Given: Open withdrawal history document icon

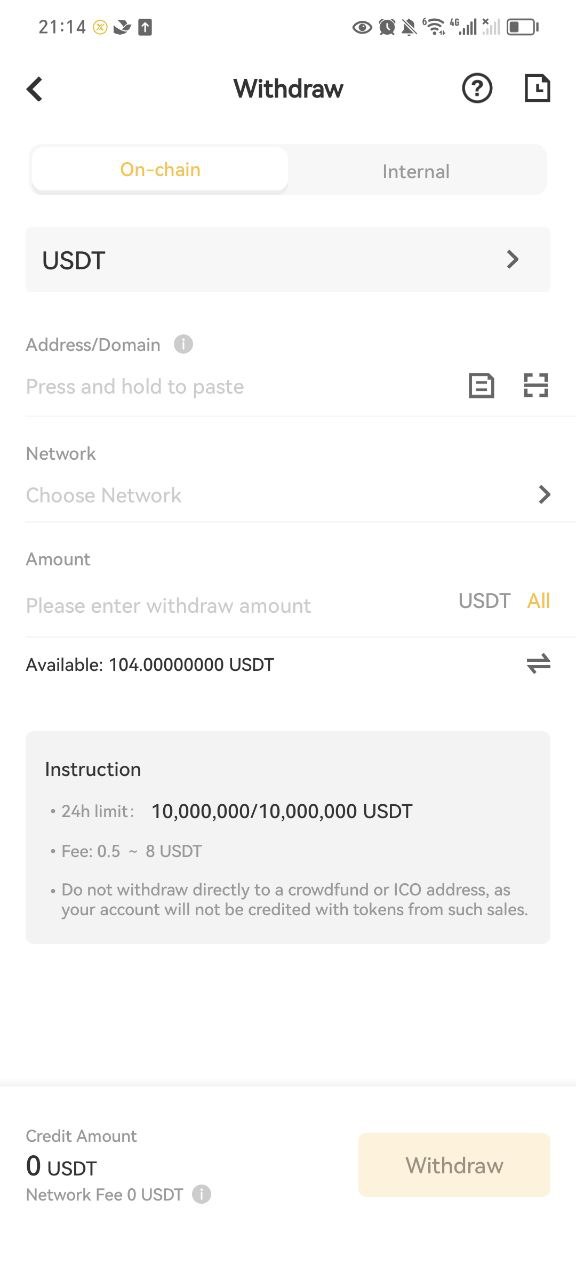Looking at the screenshot, I should [537, 89].
